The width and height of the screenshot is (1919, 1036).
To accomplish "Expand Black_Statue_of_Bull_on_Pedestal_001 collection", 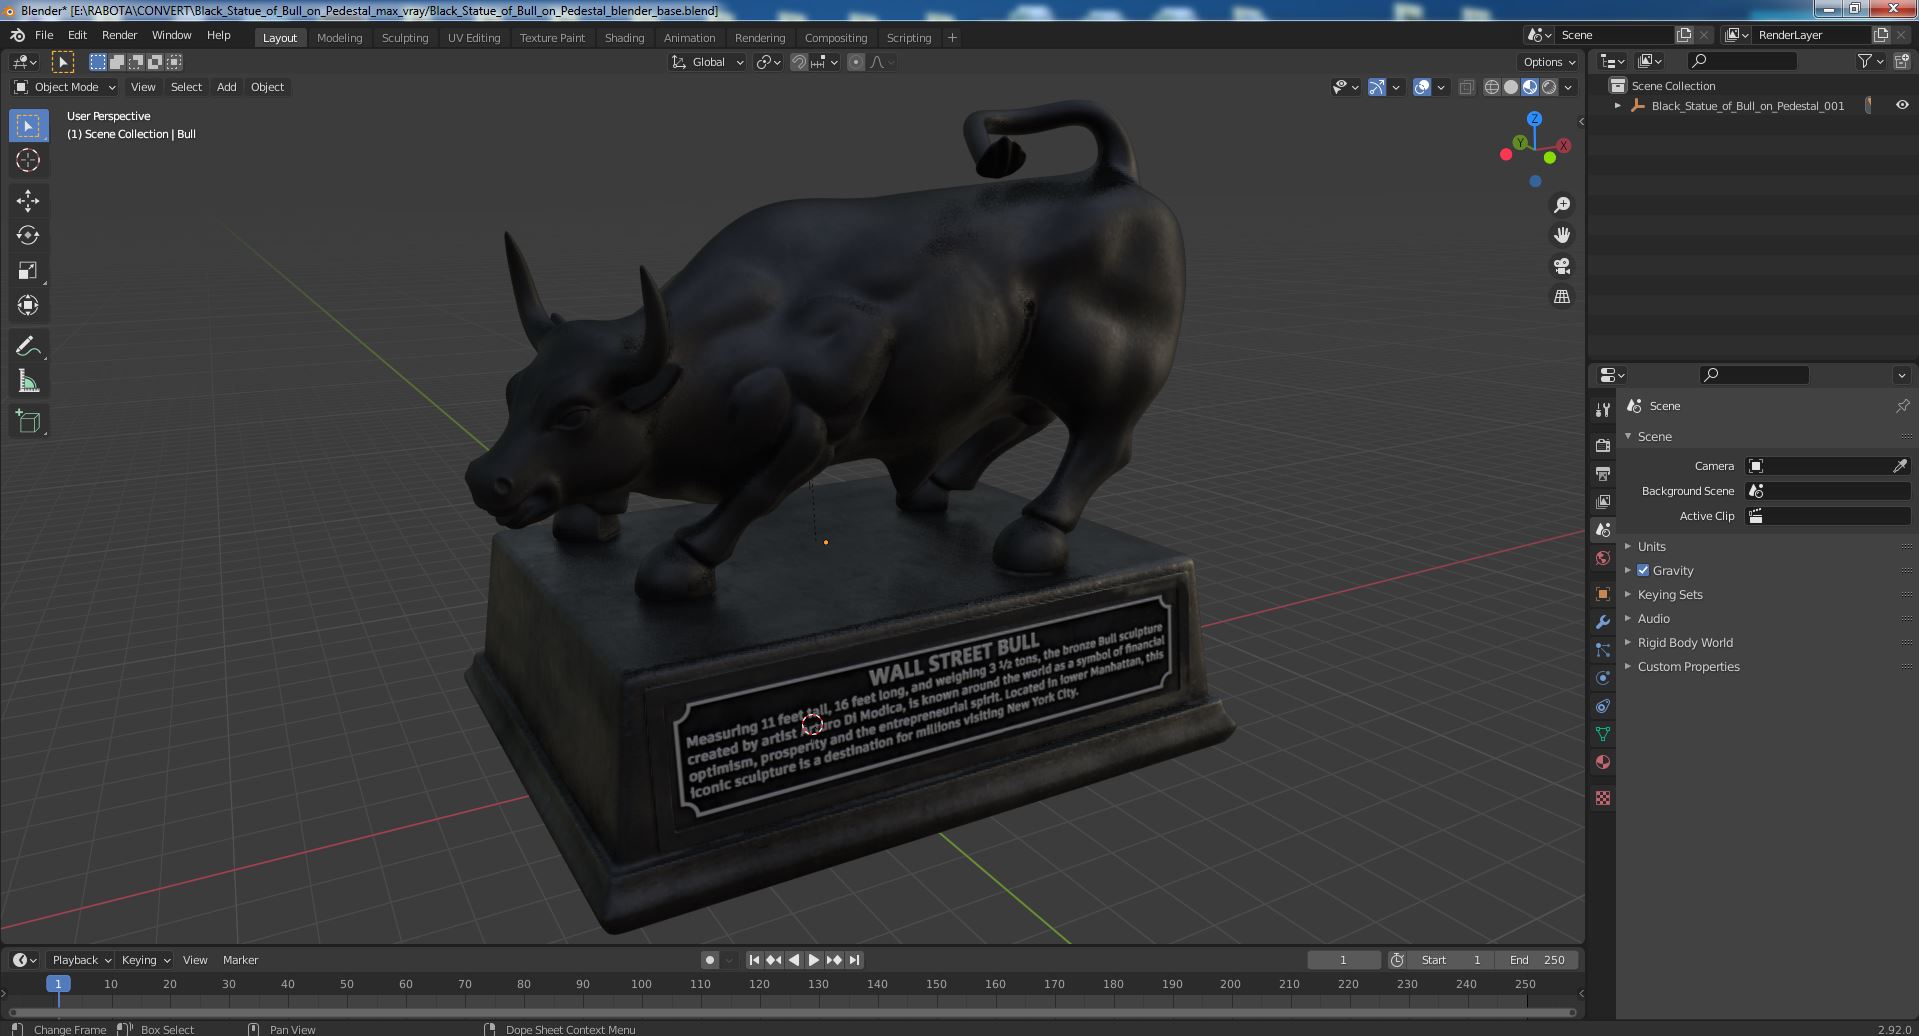I will coord(1618,105).
